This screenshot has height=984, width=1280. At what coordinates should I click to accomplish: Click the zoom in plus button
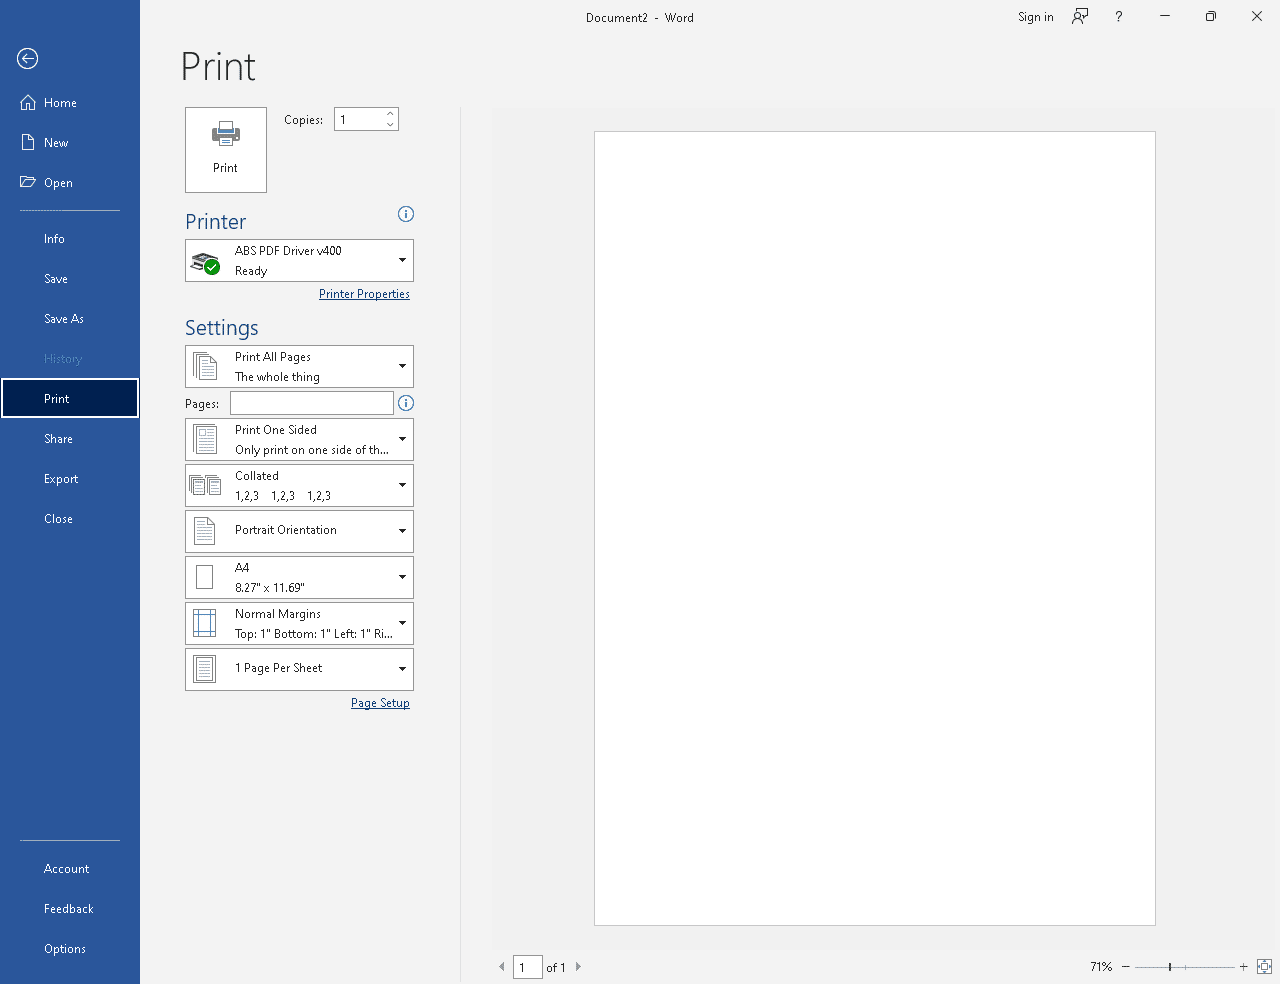[1244, 967]
